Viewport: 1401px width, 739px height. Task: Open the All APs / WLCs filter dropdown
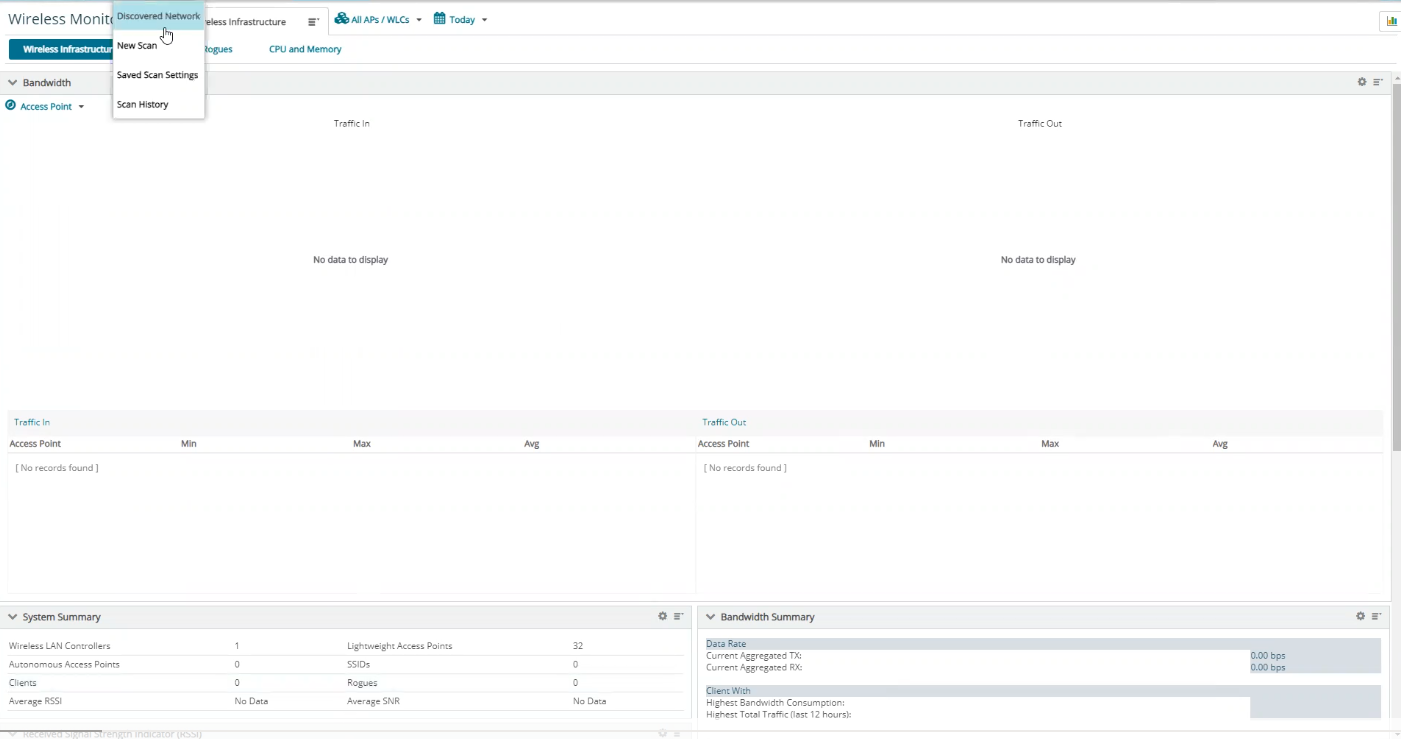click(x=378, y=20)
